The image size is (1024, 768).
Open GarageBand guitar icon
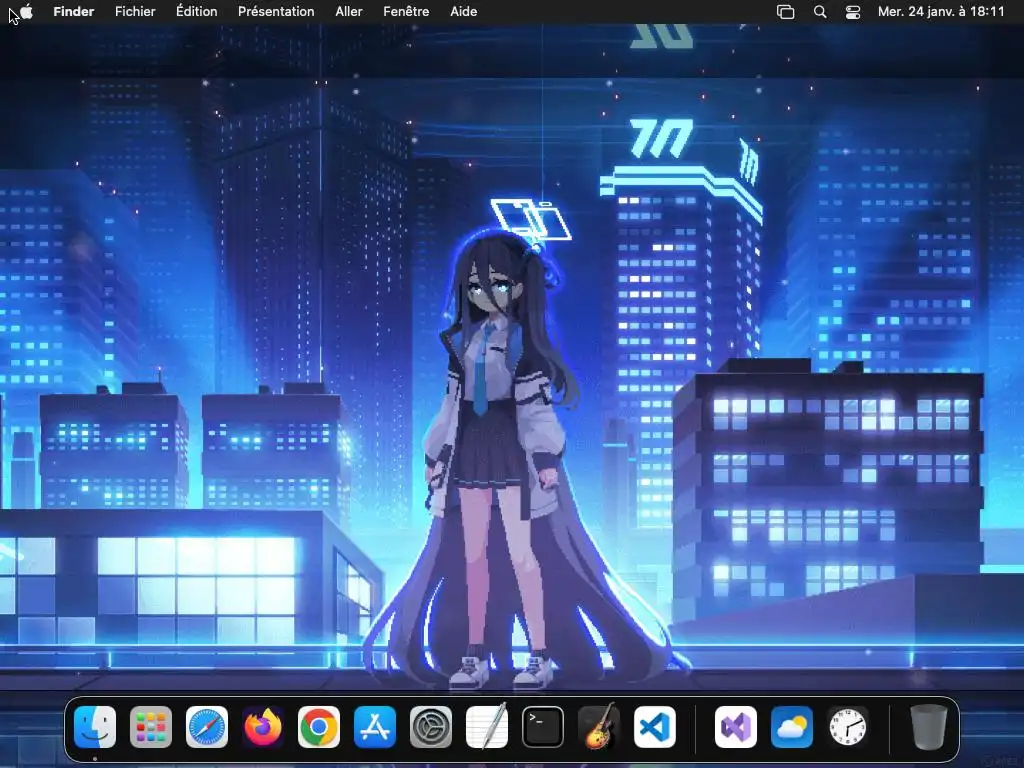click(x=599, y=727)
